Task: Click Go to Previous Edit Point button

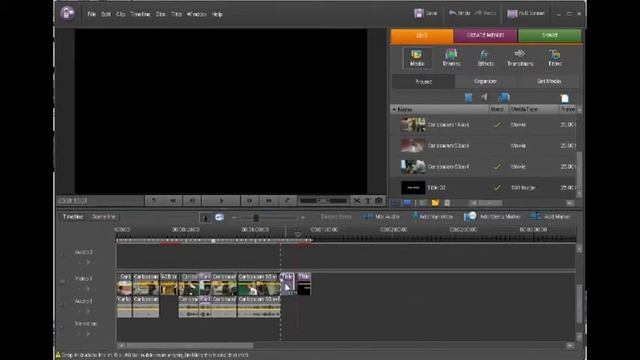Action: pos(153,200)
